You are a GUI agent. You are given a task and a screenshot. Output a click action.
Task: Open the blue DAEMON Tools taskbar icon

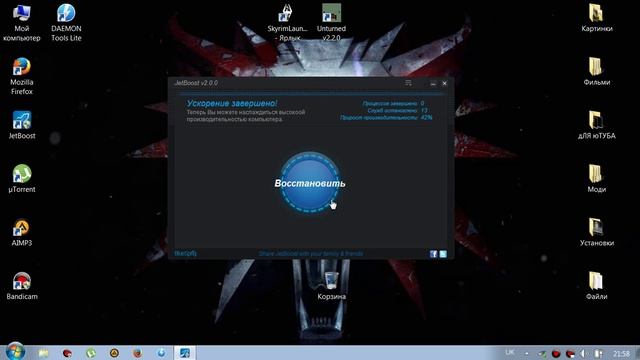[x=162, y=353]
